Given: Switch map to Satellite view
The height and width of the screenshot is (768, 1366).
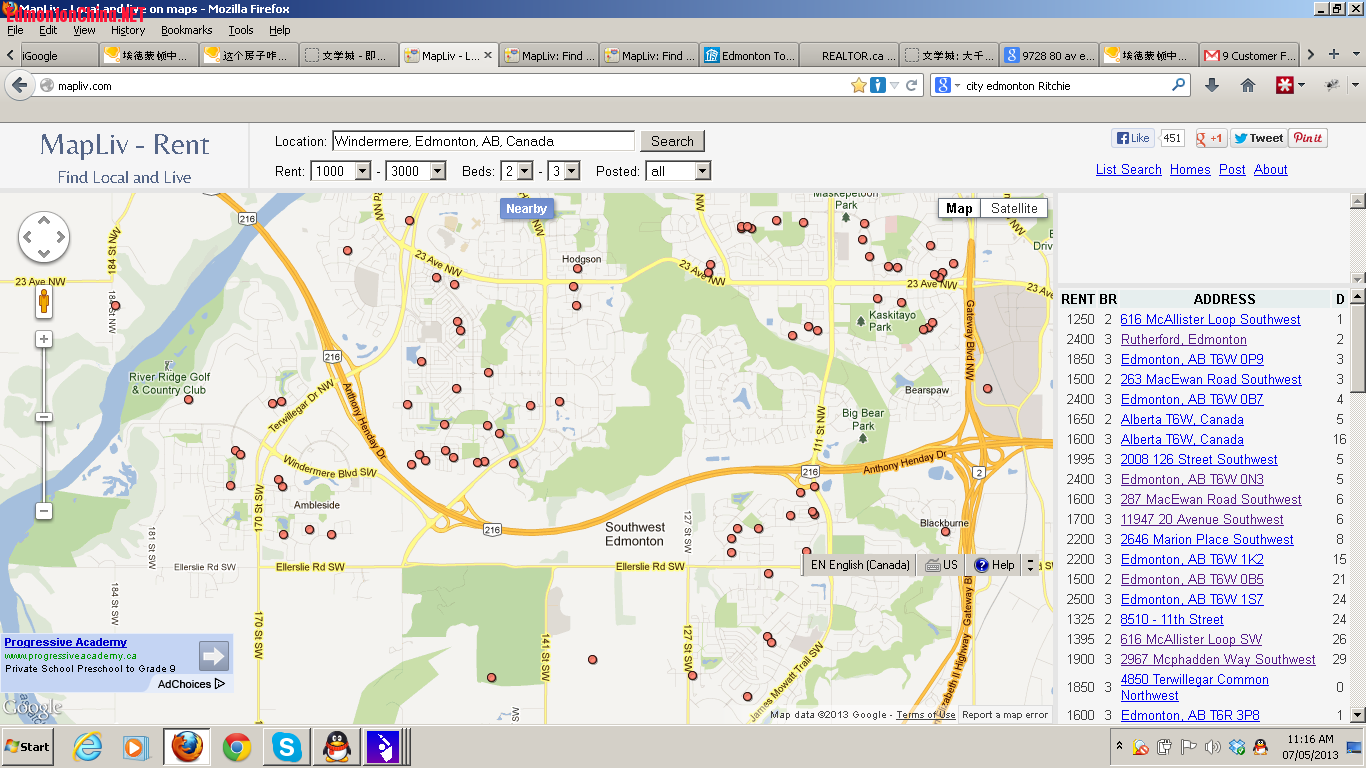Looking at the screenshot, I should click(1014, 208).
